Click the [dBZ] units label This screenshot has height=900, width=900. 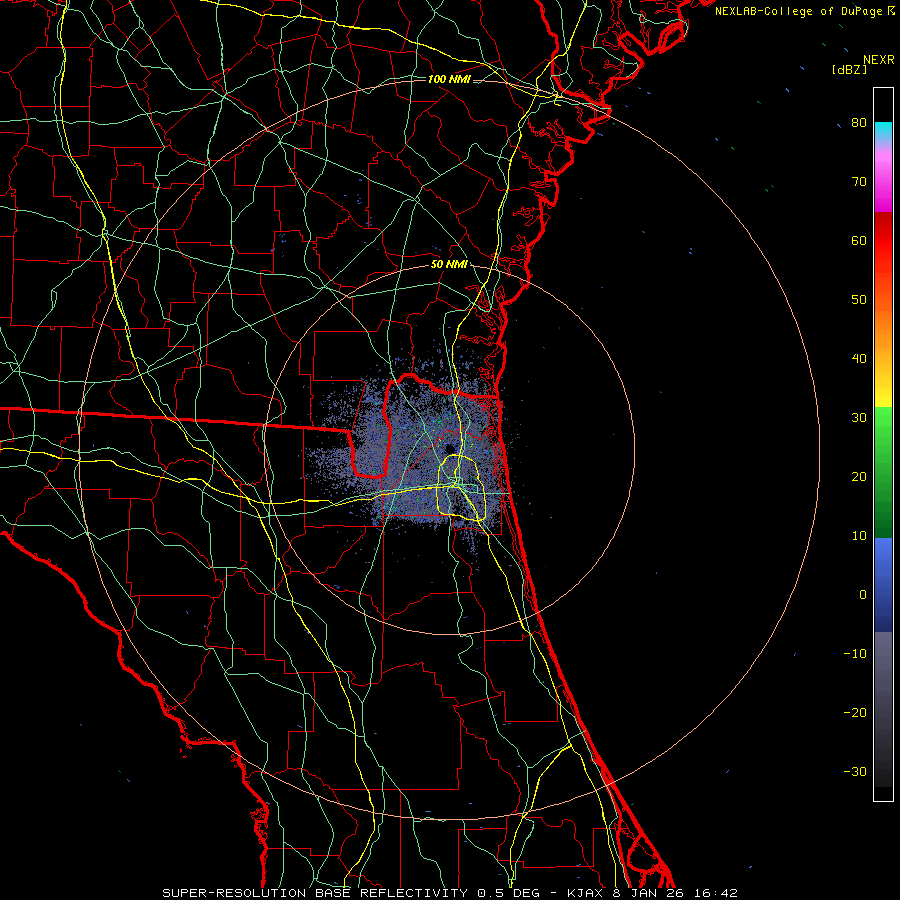coord(849,69)
